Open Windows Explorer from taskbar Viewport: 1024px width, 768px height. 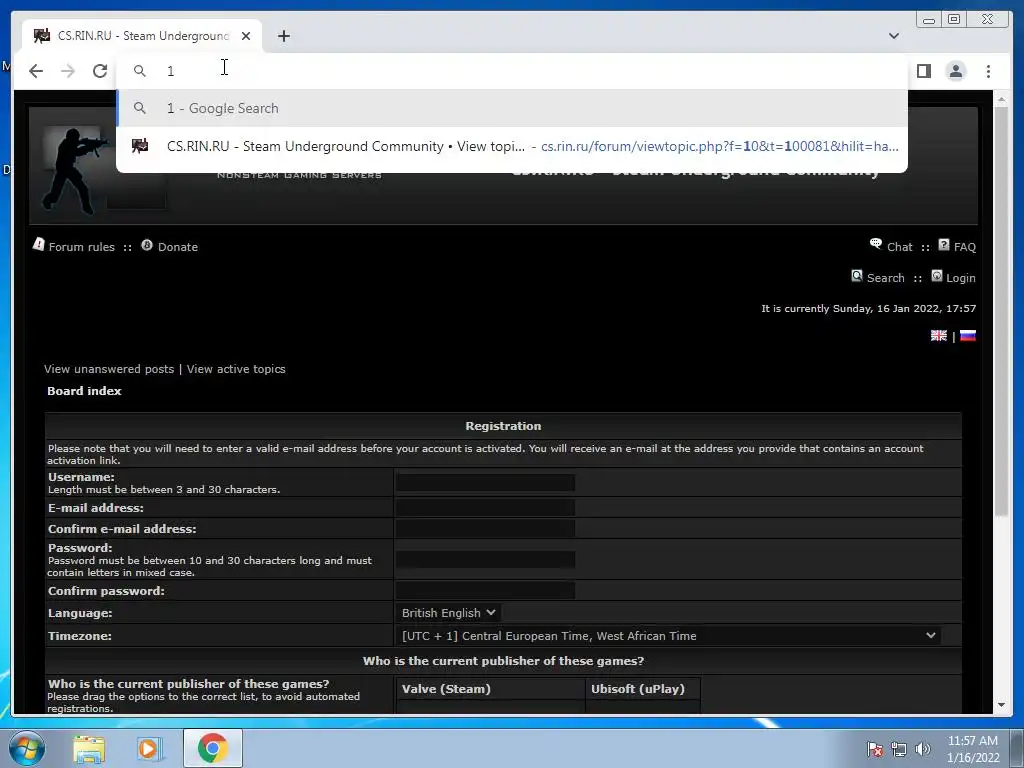(89, 748)
